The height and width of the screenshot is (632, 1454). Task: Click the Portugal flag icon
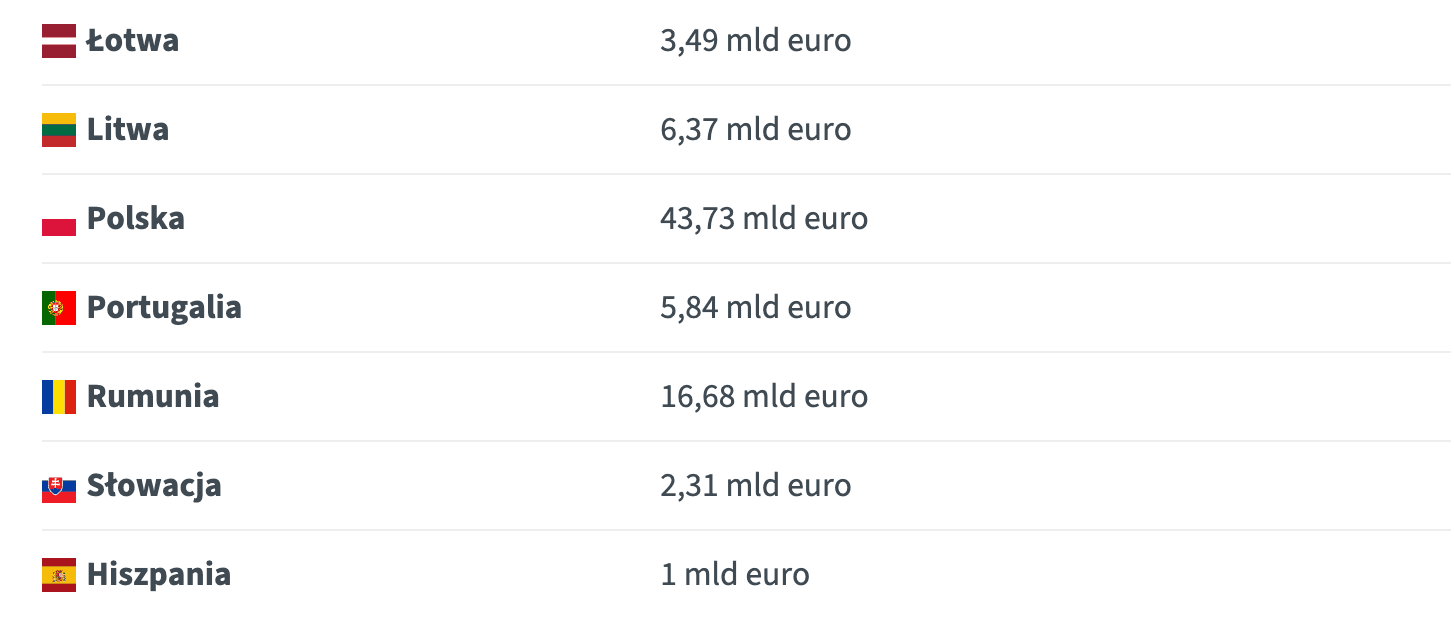[x=59, y=308]
